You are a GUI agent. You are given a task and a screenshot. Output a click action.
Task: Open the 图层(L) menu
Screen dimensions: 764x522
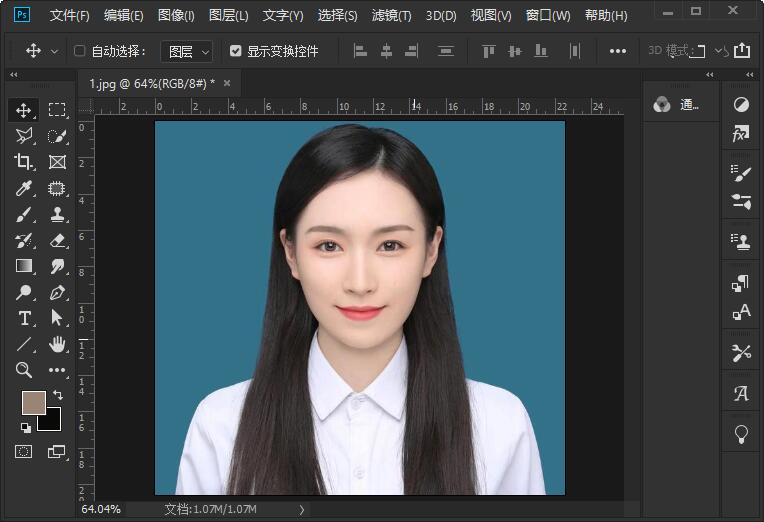click(x=228, y=16)
